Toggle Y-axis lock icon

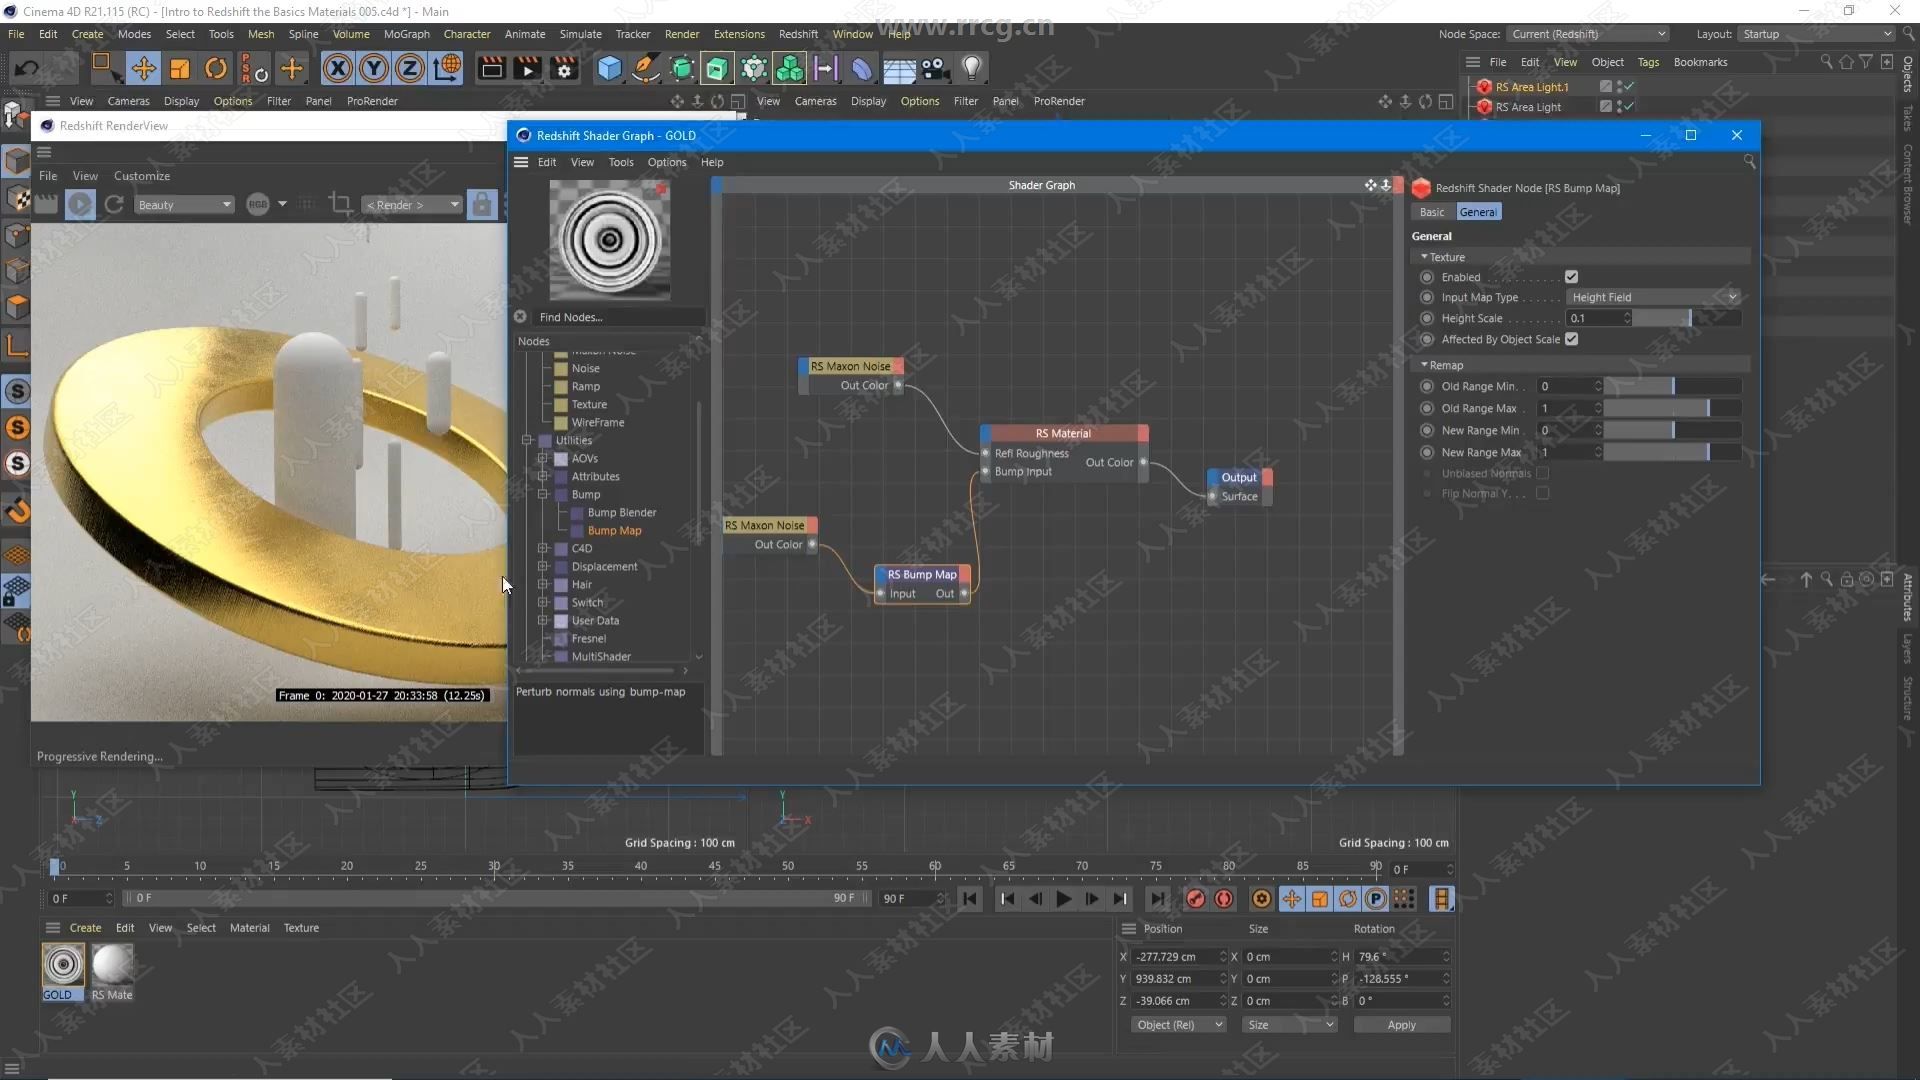pyautogui.click(x=373, y=68)
